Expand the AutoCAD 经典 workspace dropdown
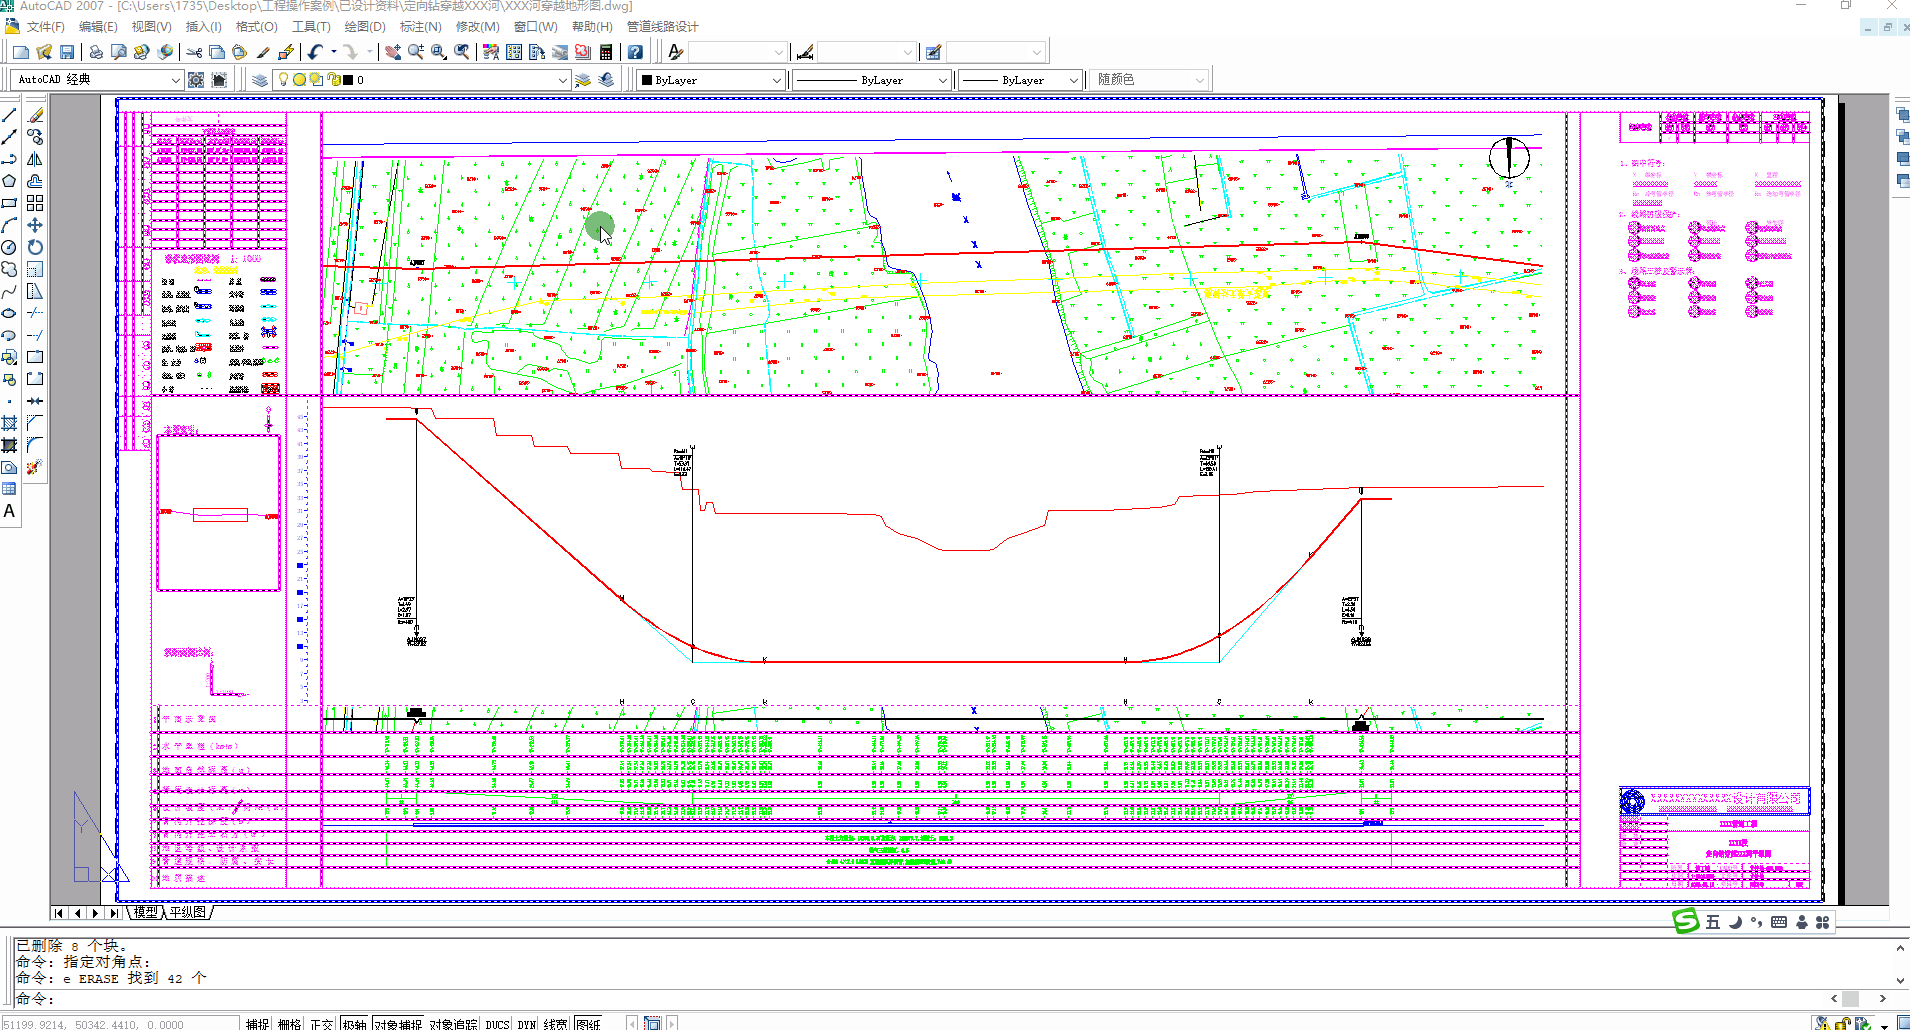The width and height of the screenshot is (1910, 1030). click(175, 80)
